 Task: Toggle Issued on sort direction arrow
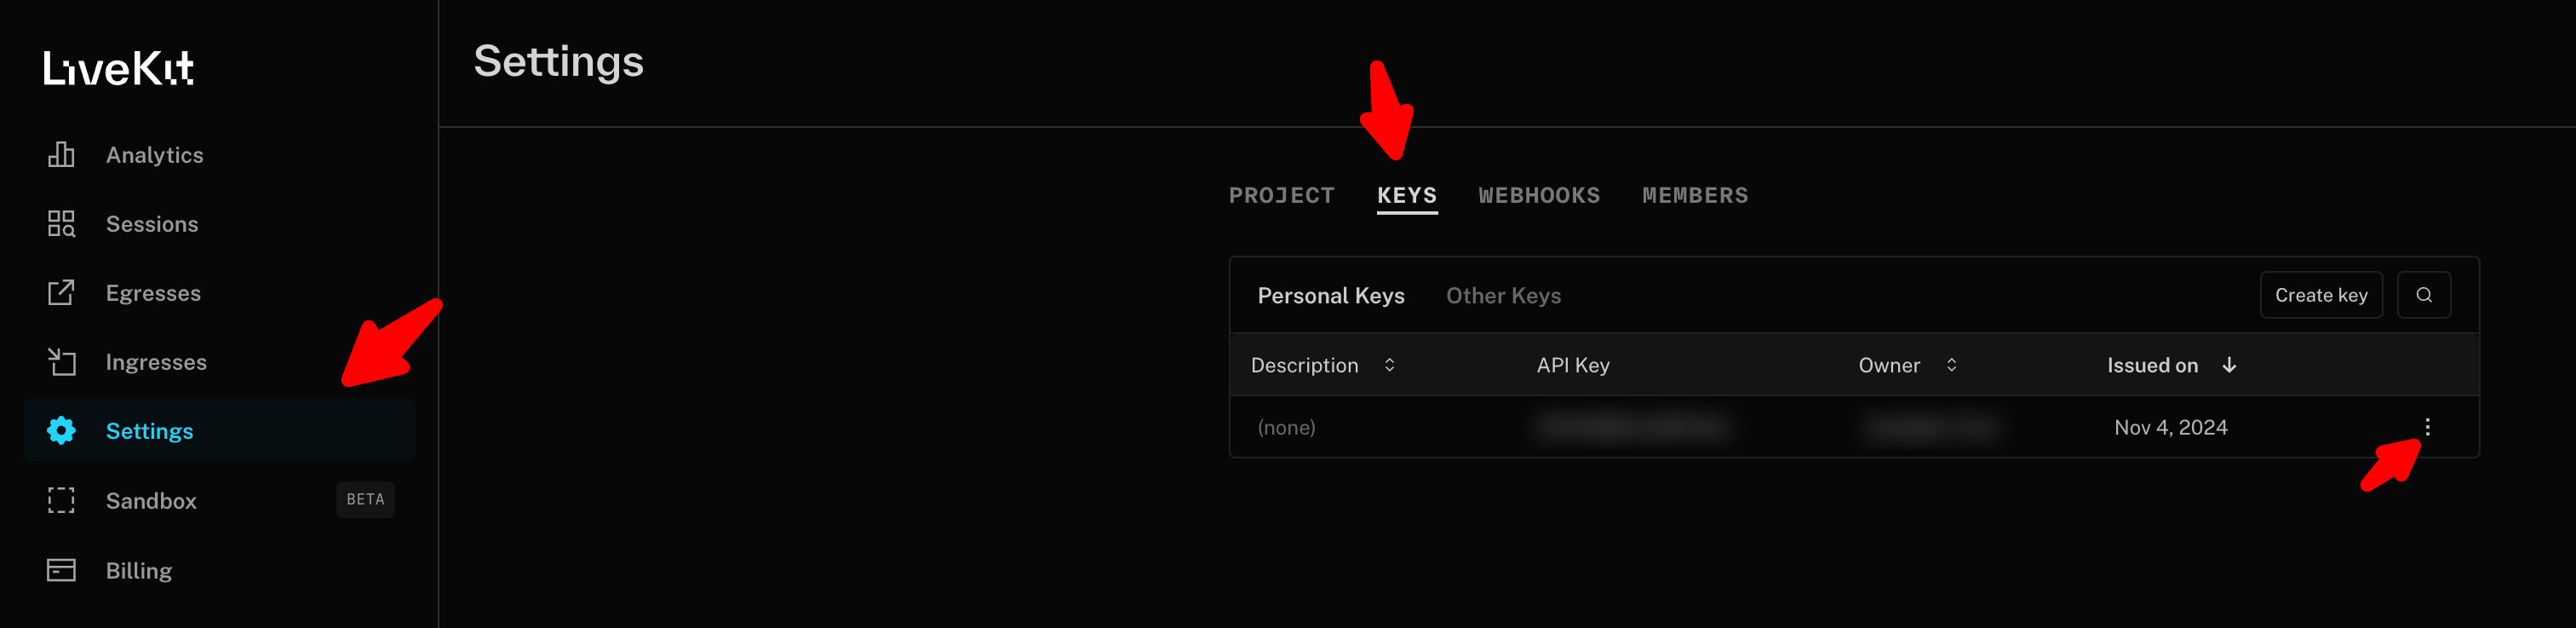2229,365
